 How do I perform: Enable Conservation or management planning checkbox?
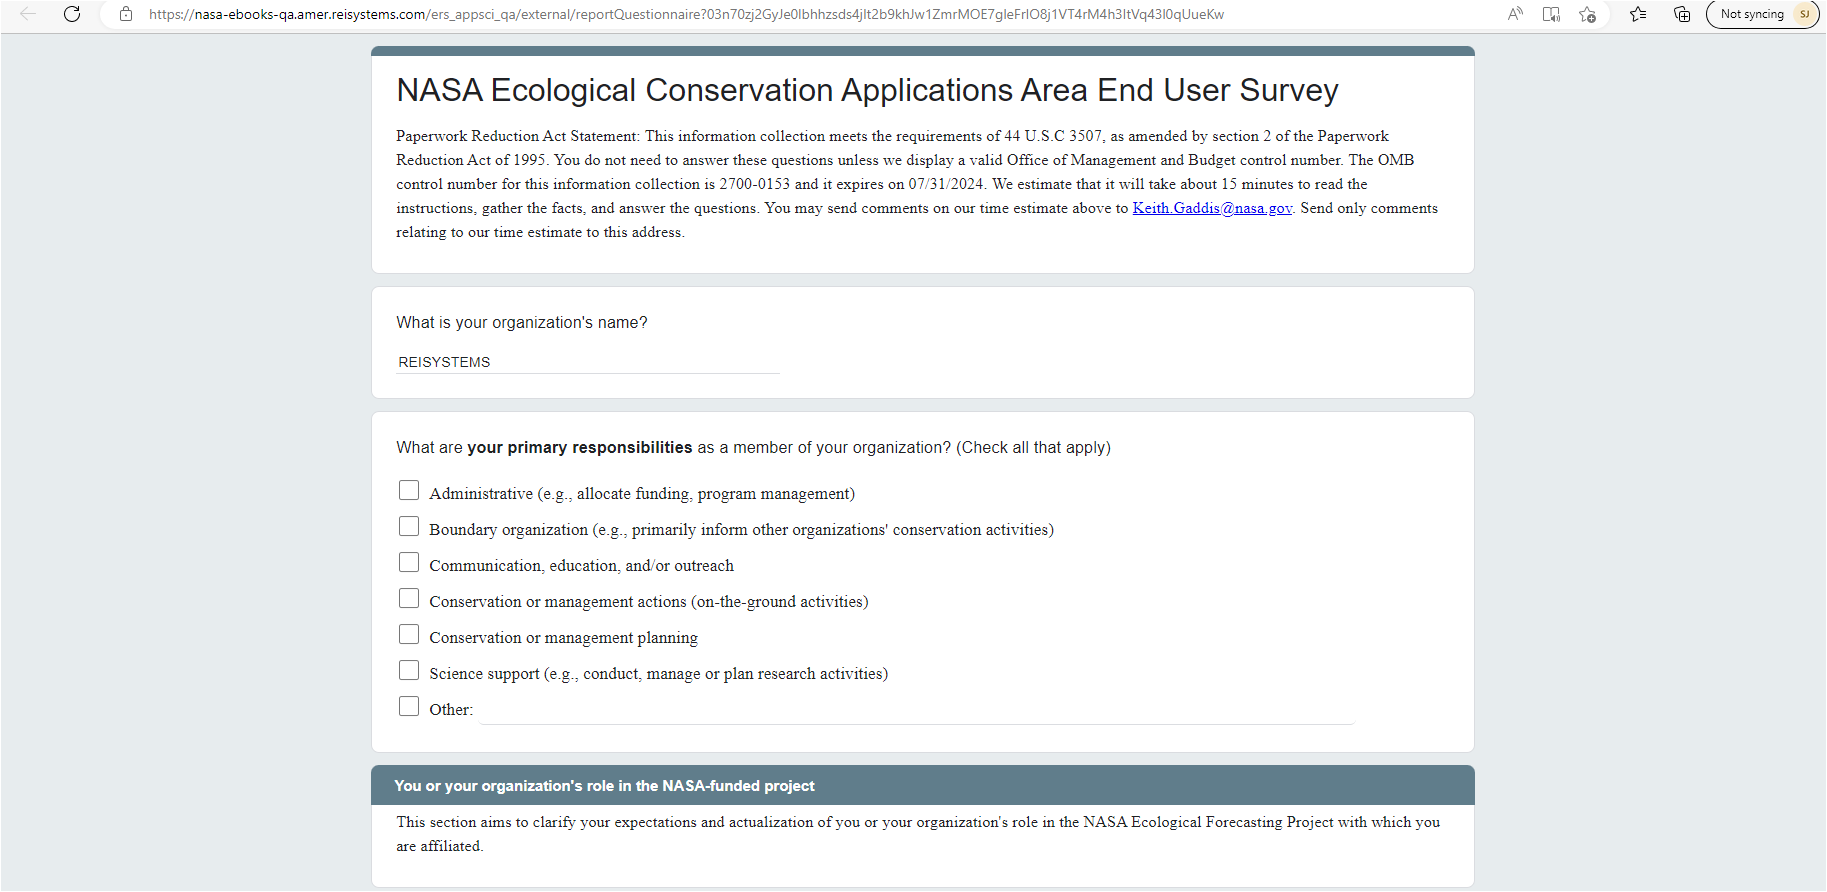(409, 634)
